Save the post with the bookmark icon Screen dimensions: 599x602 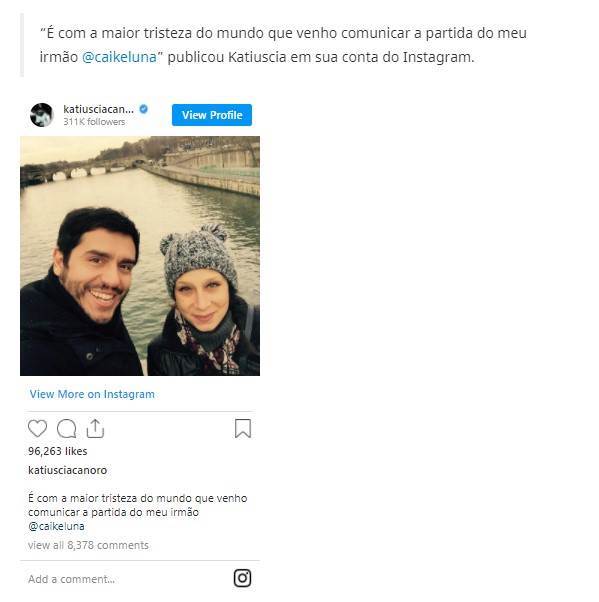243,428
